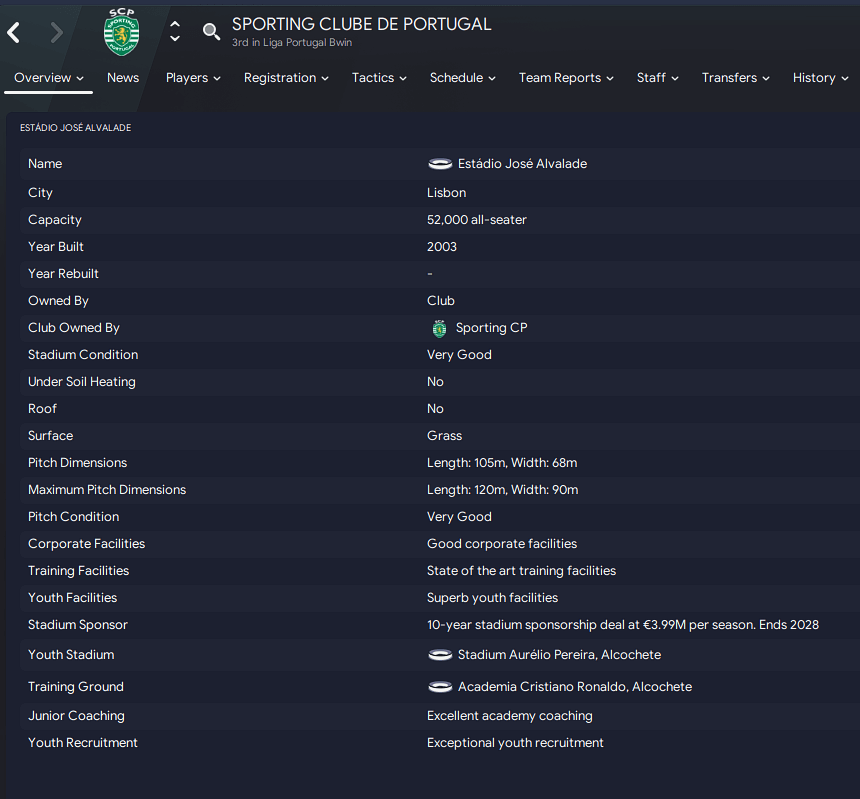Click the stadium icon beside Estádio José Alvalade
Screen dimensions: 860x799
pyautogui.click(x=440, y=164)
